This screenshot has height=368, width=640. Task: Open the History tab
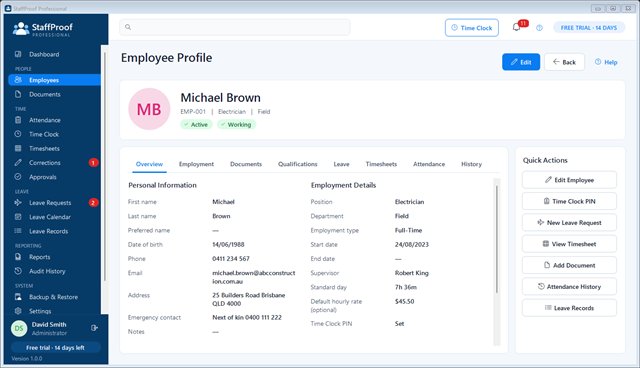pyautogui.click(x=471, y=164)
